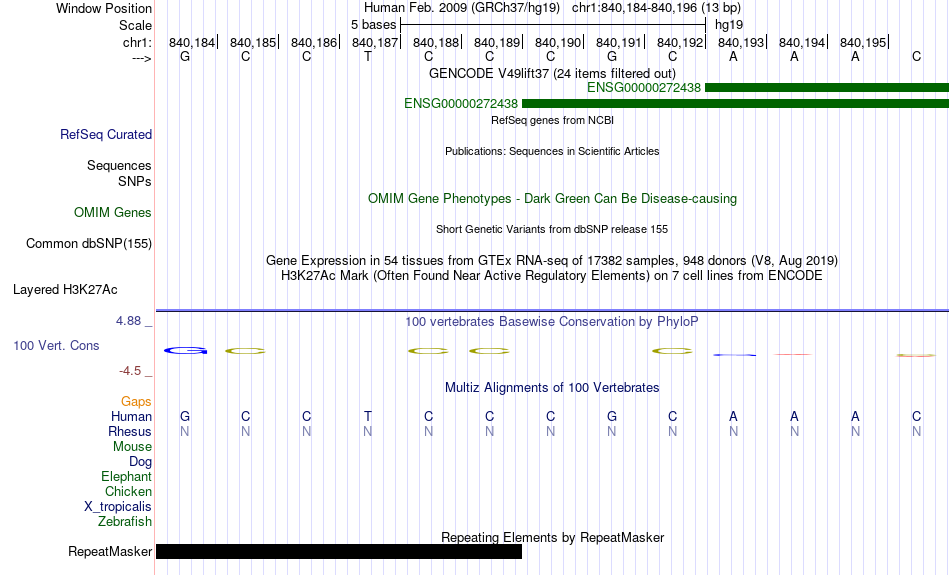Click the hg19 text beside the scale bar
The image size is (950, 575).
(x=729, y=25)
